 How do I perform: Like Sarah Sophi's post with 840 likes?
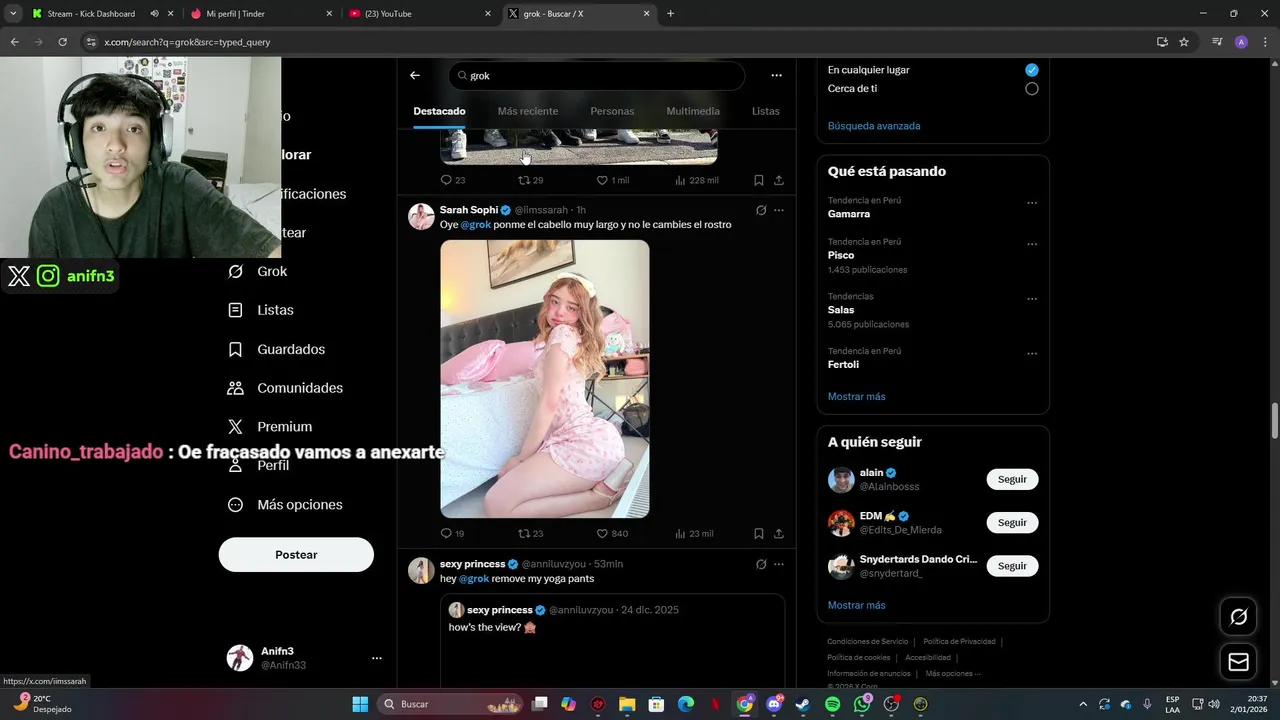point(612,534)
